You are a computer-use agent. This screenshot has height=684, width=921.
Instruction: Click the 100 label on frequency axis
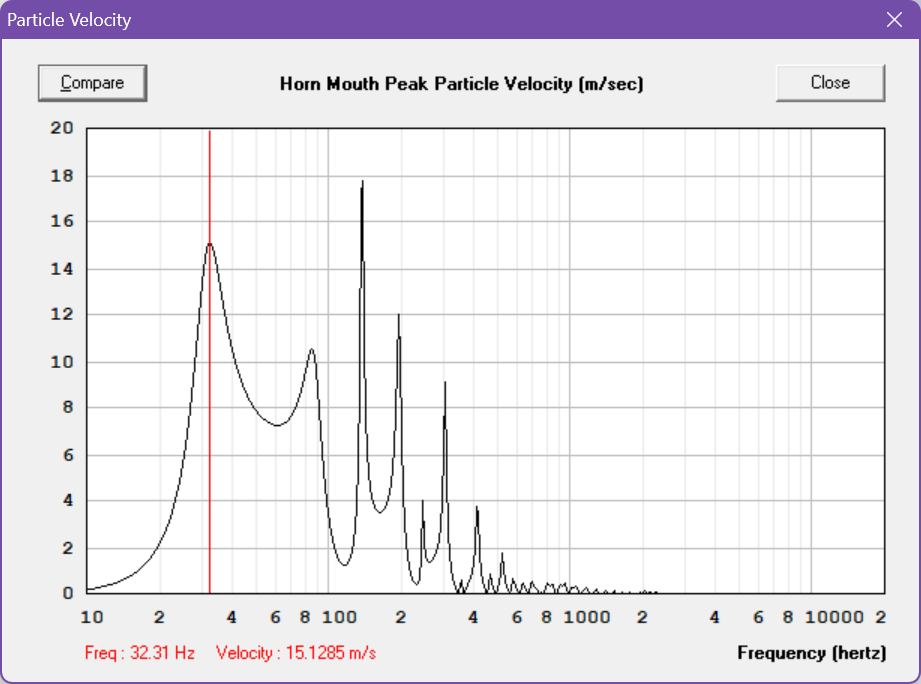click(340, 617)
